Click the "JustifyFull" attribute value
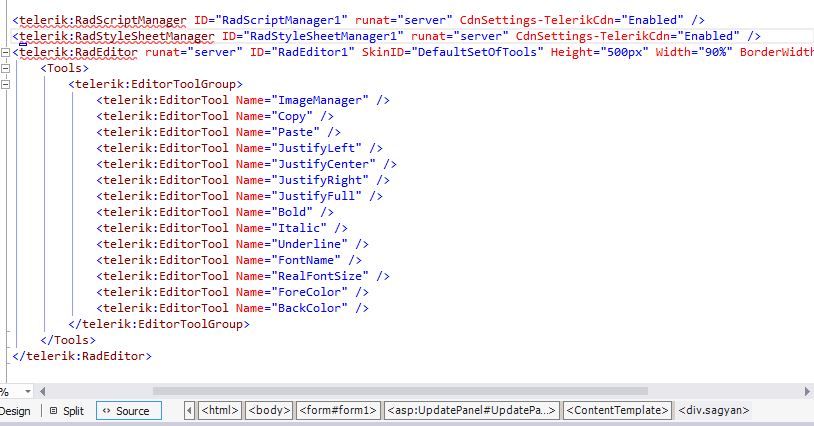 point(316,197)
